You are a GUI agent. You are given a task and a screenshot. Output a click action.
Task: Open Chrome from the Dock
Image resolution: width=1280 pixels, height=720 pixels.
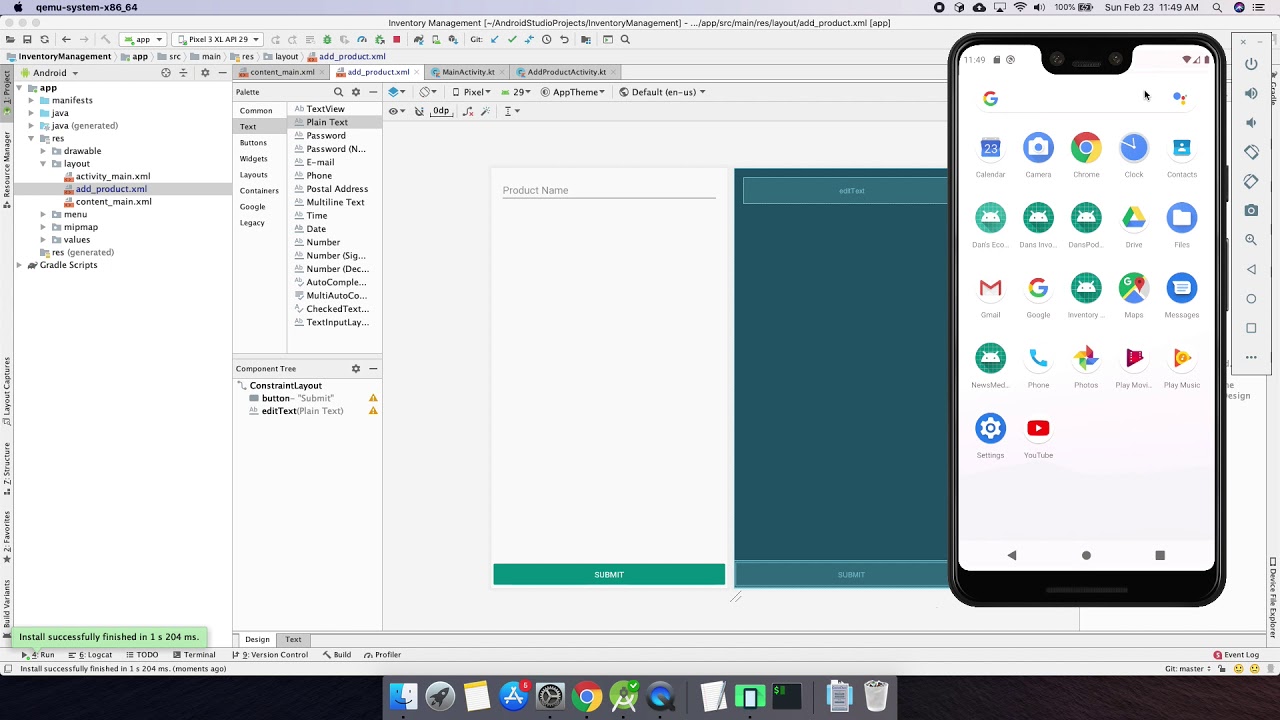[587, 696]
